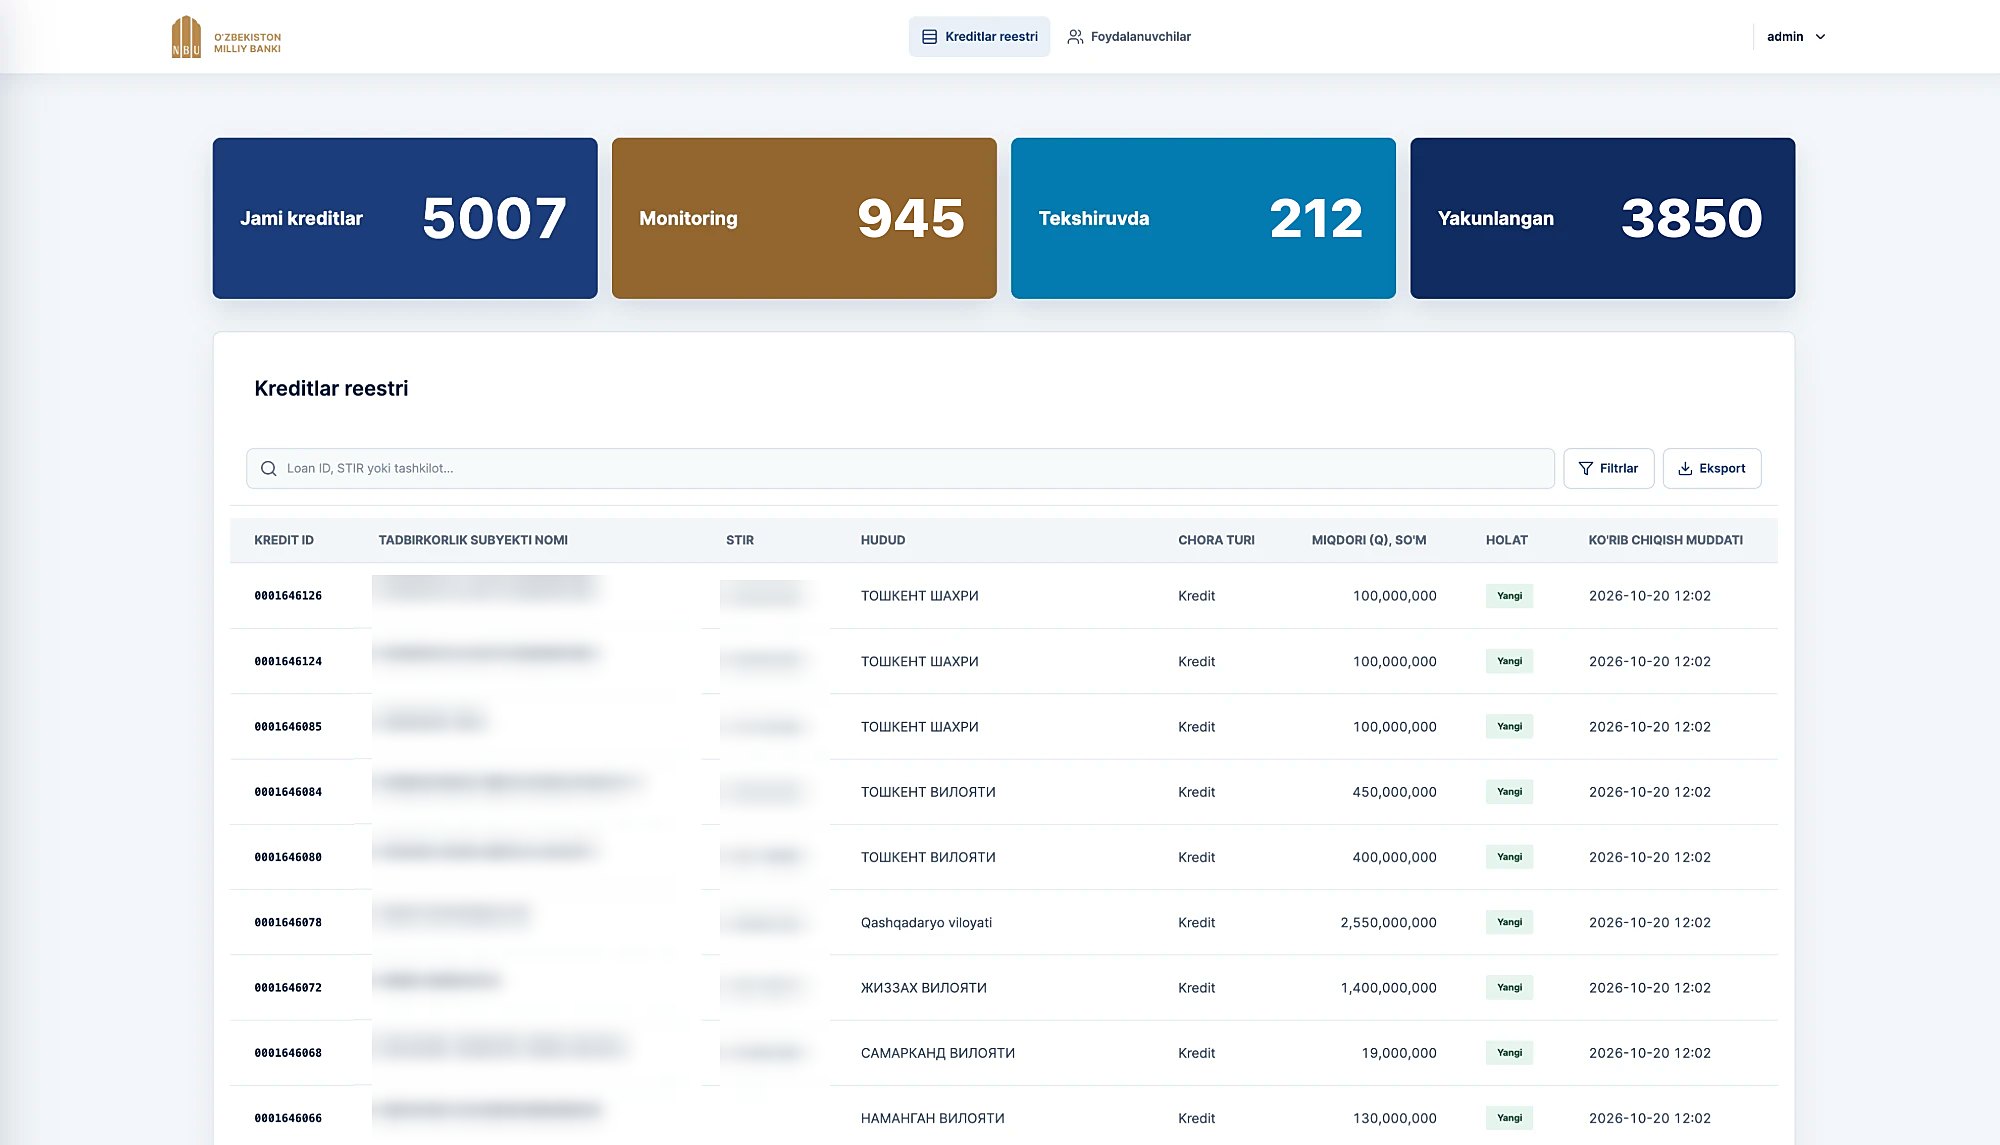Viewport: 2000px width, 1145px height.
Task: Click the HOLAT column header
Action: click(1507, 540)
